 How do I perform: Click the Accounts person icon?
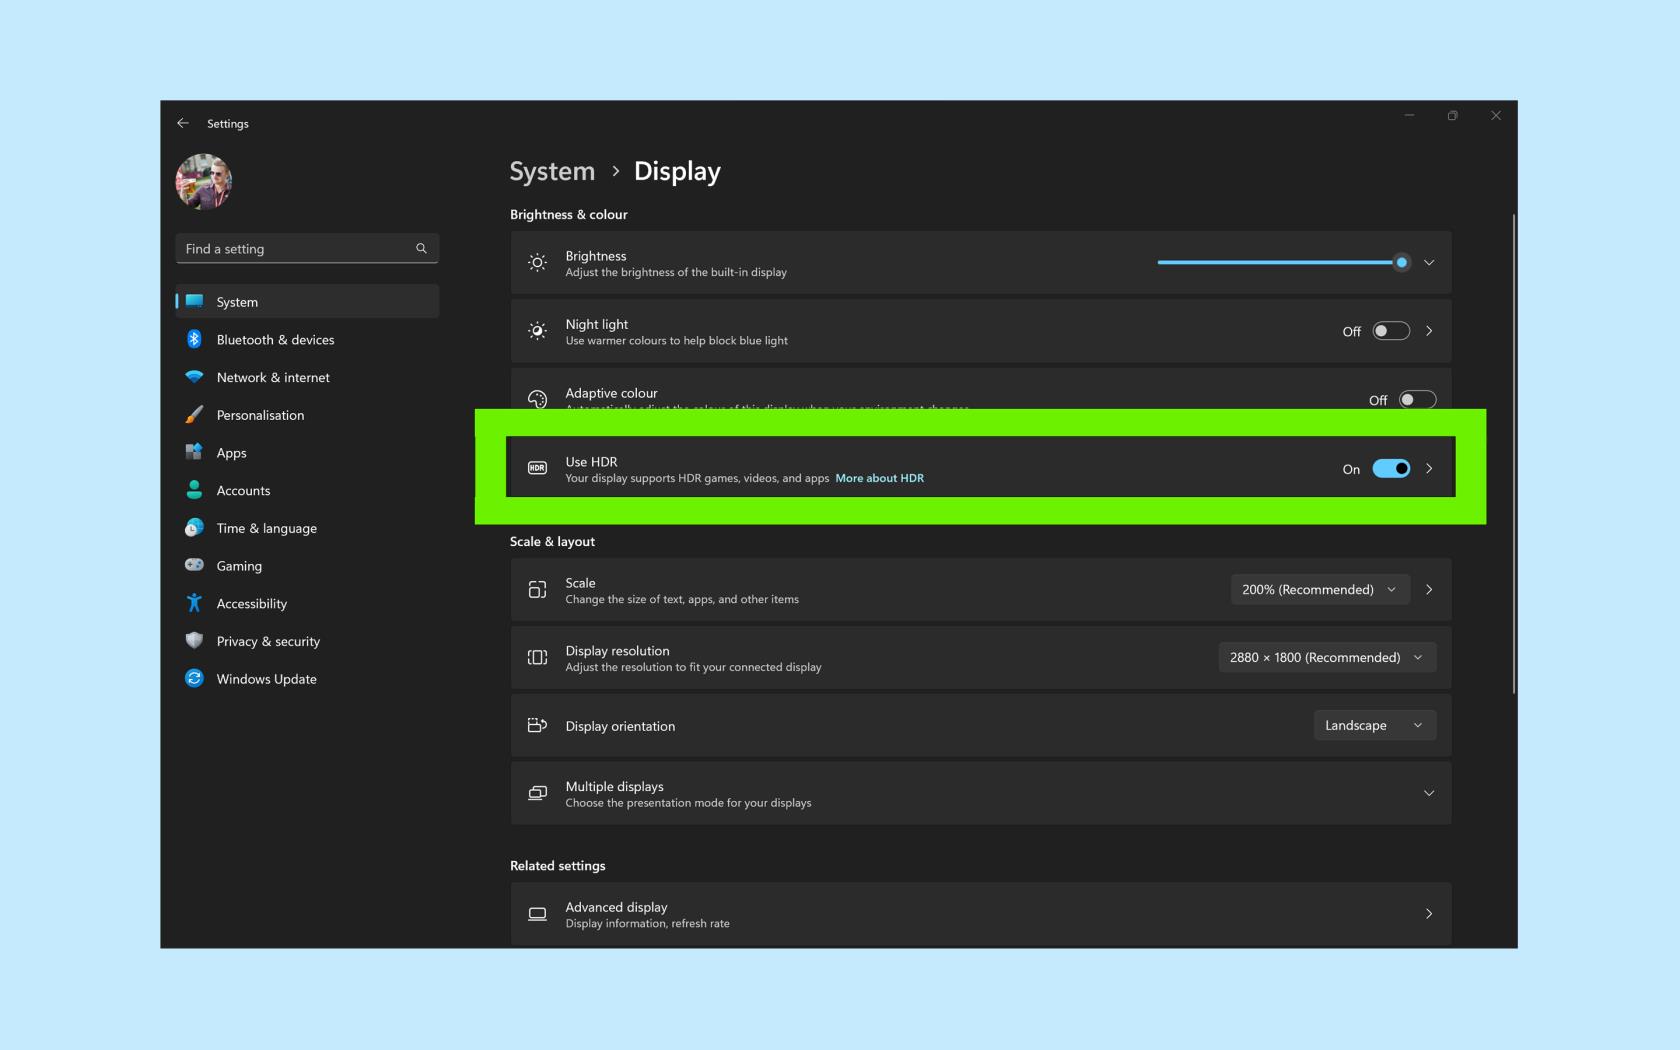pos(194,490)
